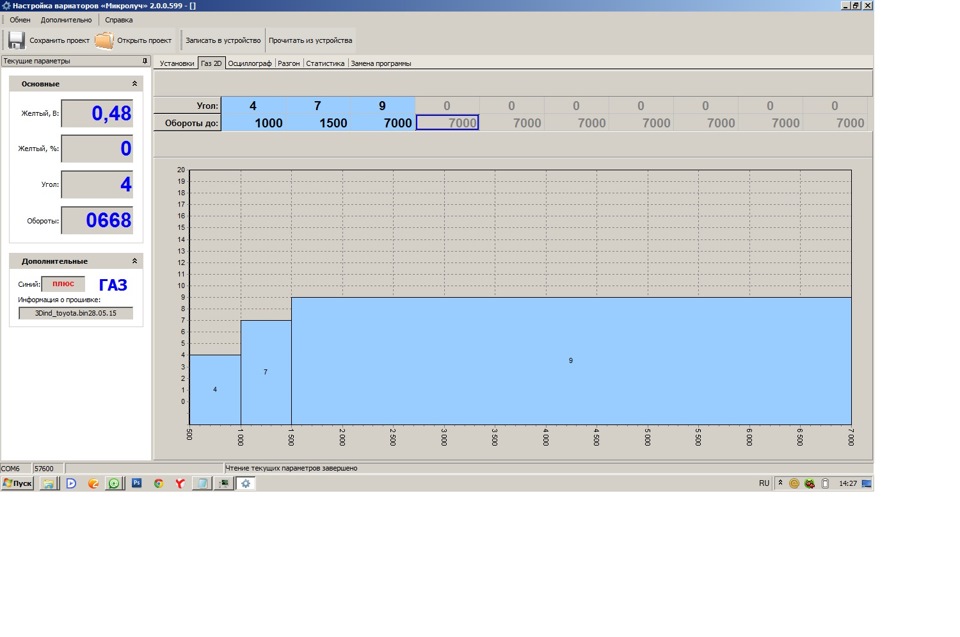
Task: Click the large chart bar labeled 9
Action: pyautogui.click(x=571, y=361)
